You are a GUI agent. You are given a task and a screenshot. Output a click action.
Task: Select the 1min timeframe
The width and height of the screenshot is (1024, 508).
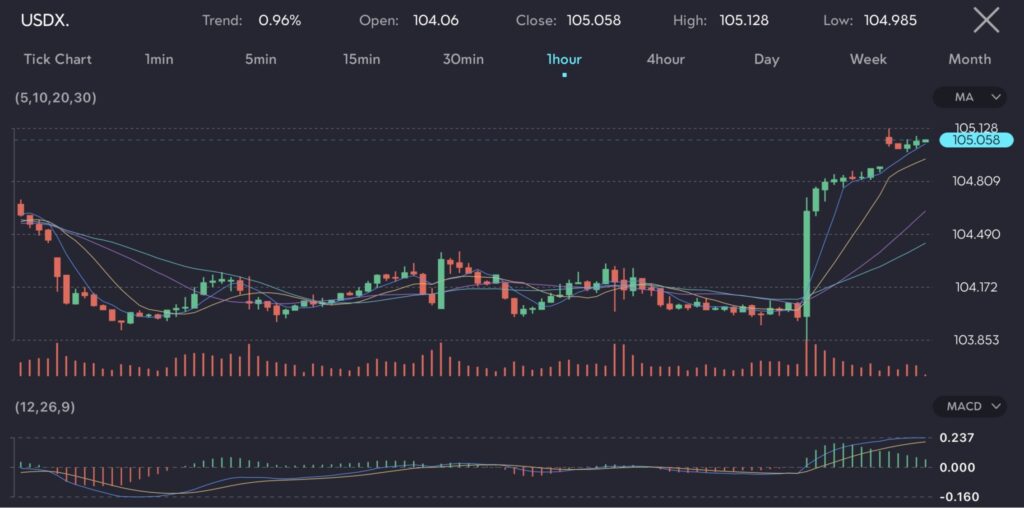click(x=159, y=59)
